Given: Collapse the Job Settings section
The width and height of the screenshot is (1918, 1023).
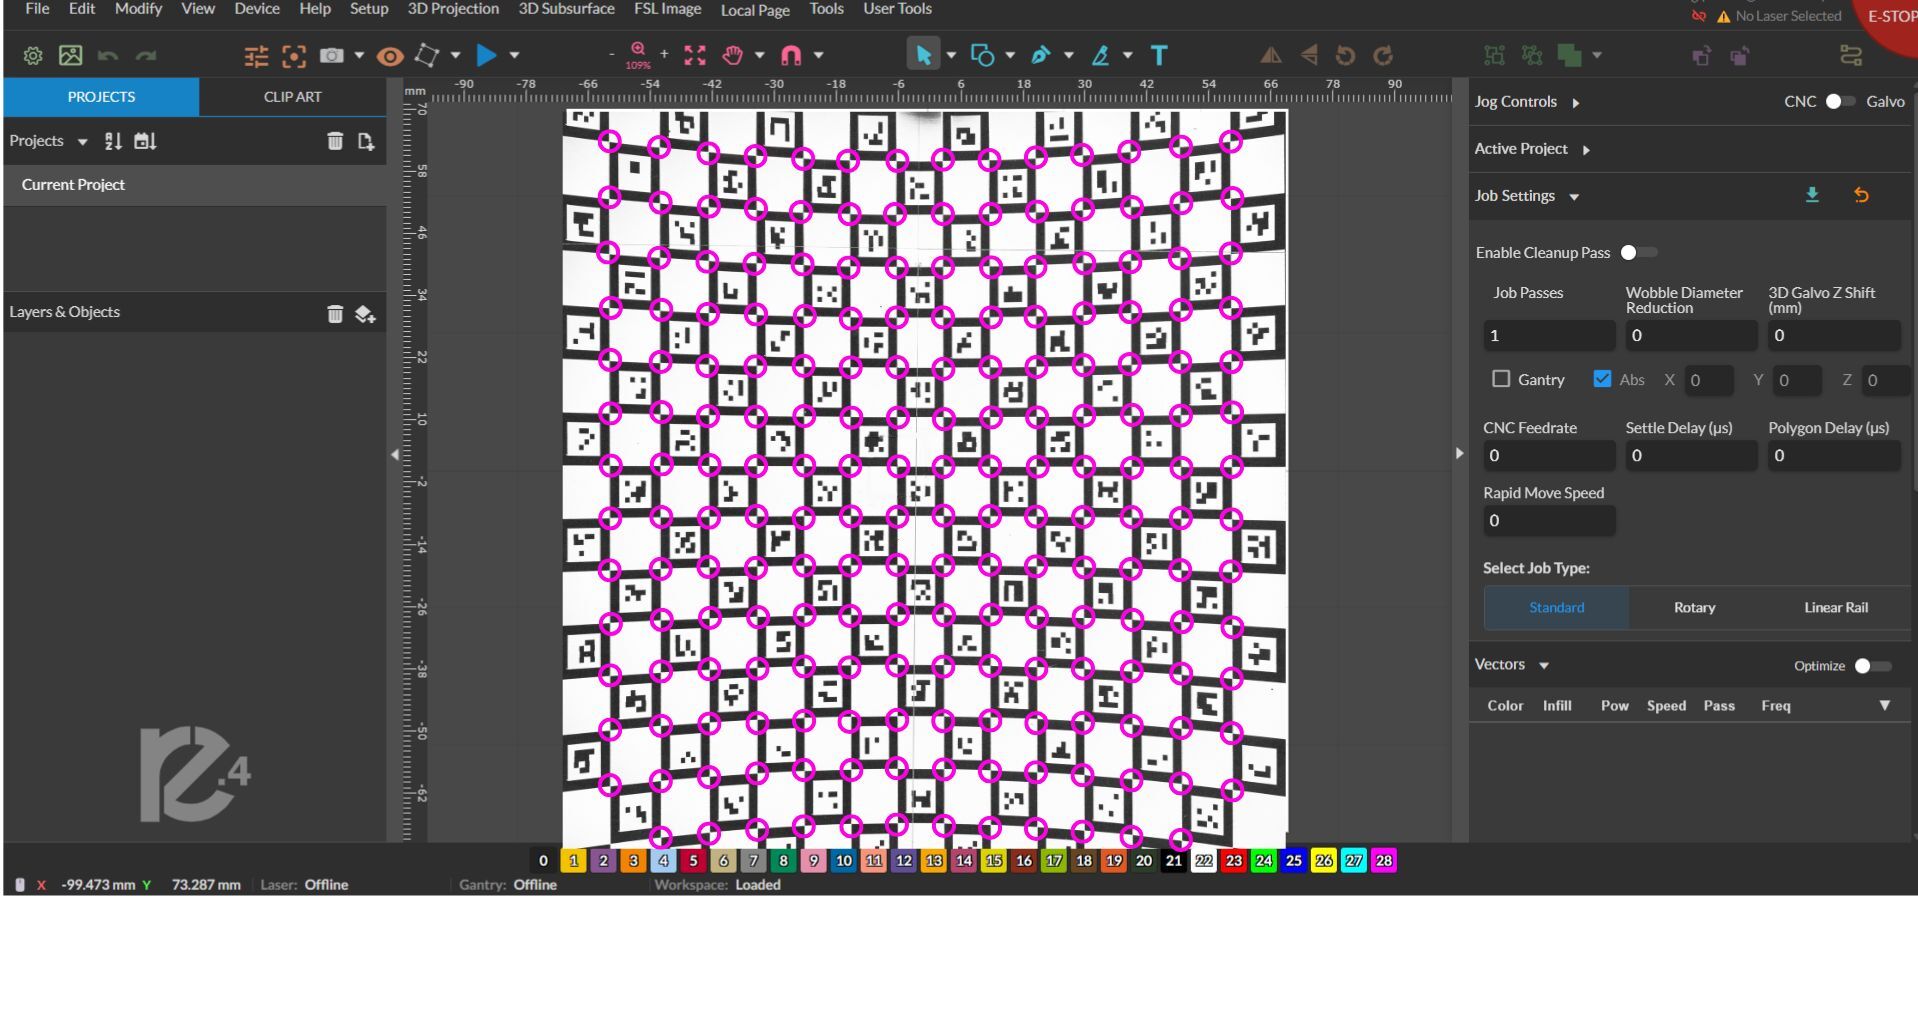Looking at the screenshot, I should point(1574,196).
